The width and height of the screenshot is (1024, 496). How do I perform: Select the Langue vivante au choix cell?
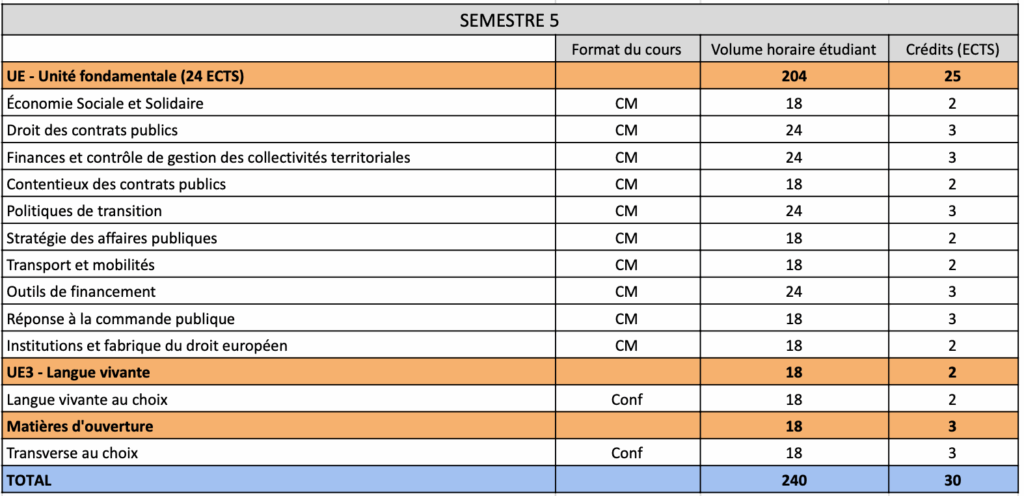[87, 400]
